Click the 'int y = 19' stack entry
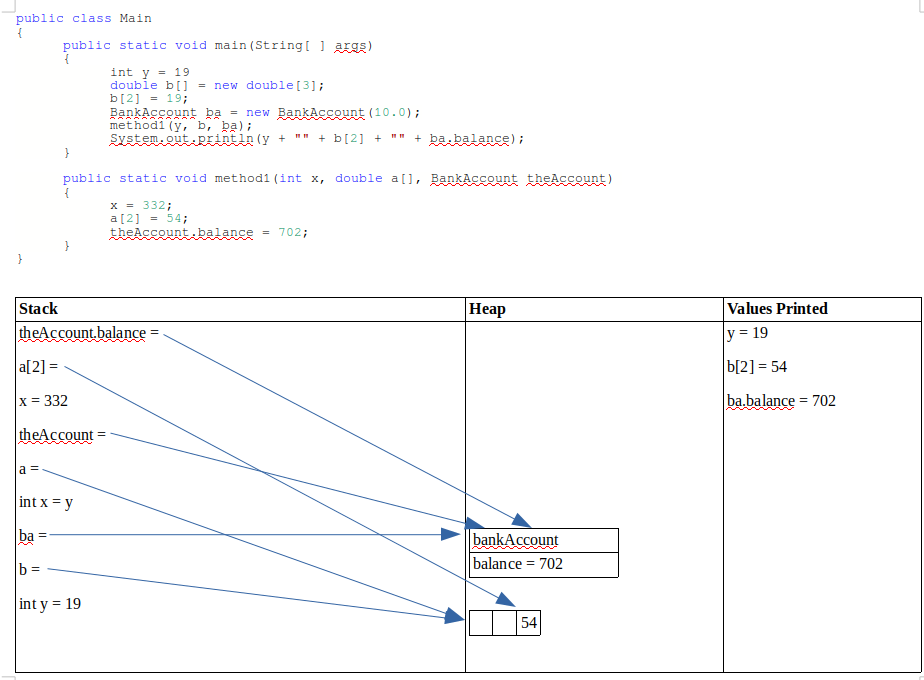The height and width of the screenshot is (680, 924). point(50,604)
